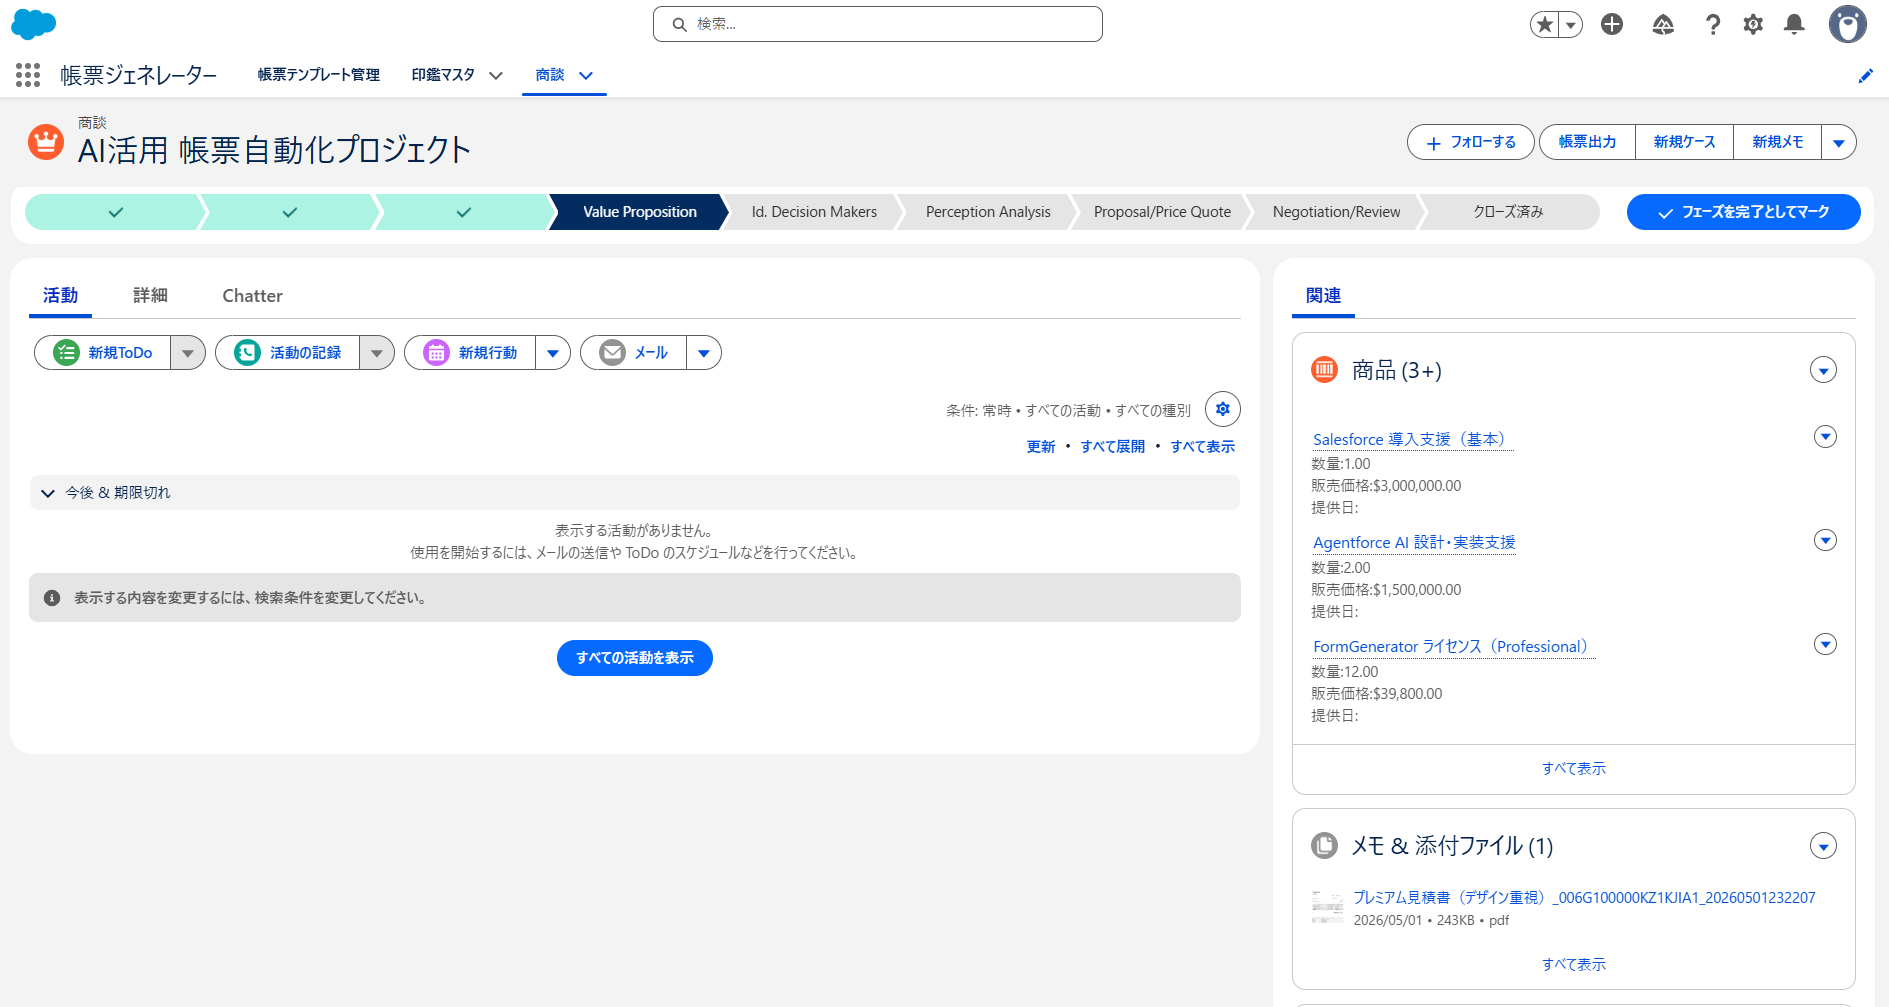Open more actions dropdown next to 新規メモ
This screenshot has height=1007, width=1889.
pyautogui.click(x=1839, y=142)
